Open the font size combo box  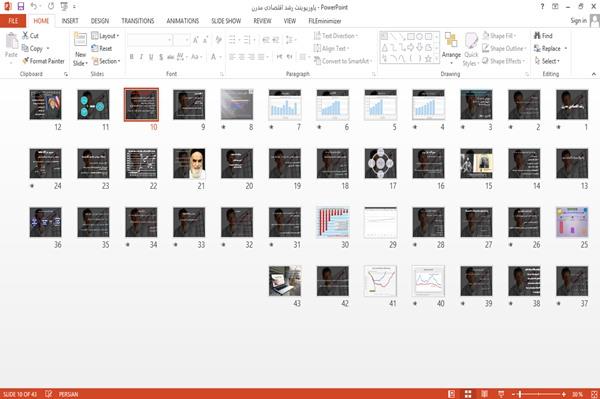point(182,40)
